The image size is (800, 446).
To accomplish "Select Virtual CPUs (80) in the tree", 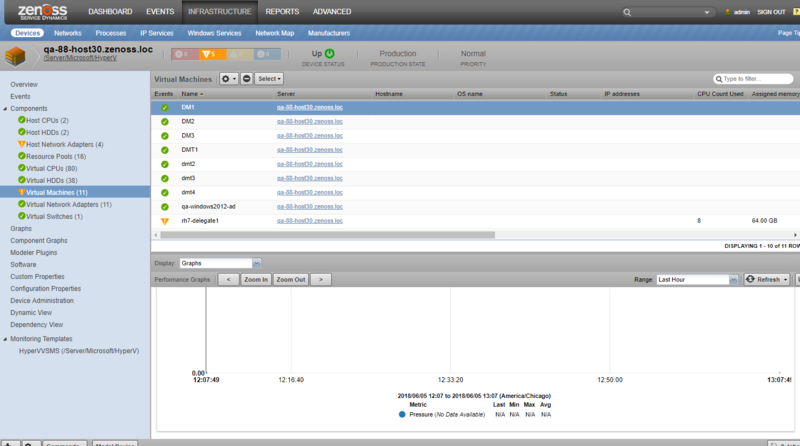I will pos(52,168).
